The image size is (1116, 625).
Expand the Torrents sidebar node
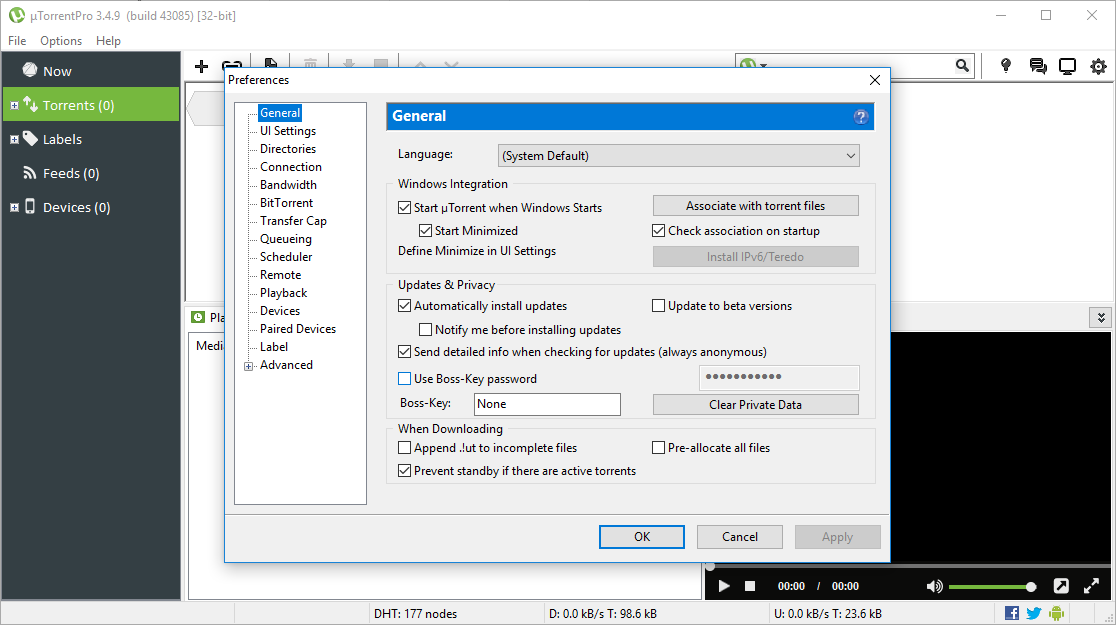(x=14, y=105)
